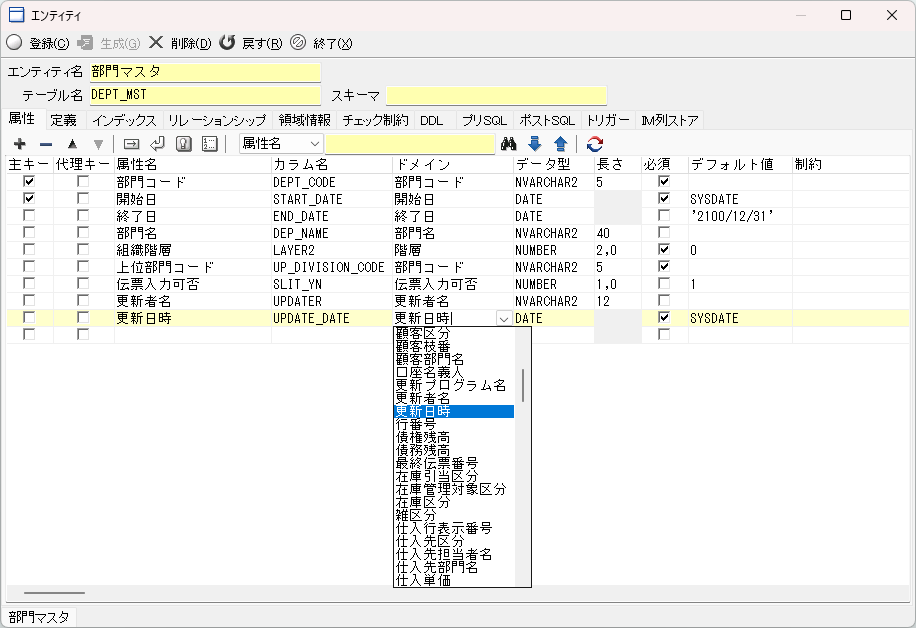Click the データ型 column header

click(x=554, y=165)
